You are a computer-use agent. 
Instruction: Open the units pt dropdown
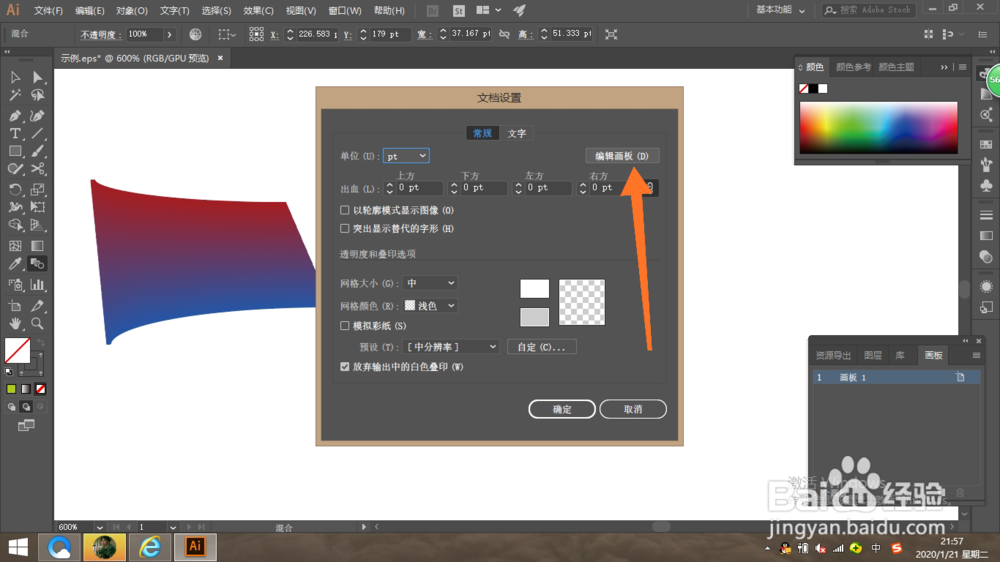coord(406,156)
